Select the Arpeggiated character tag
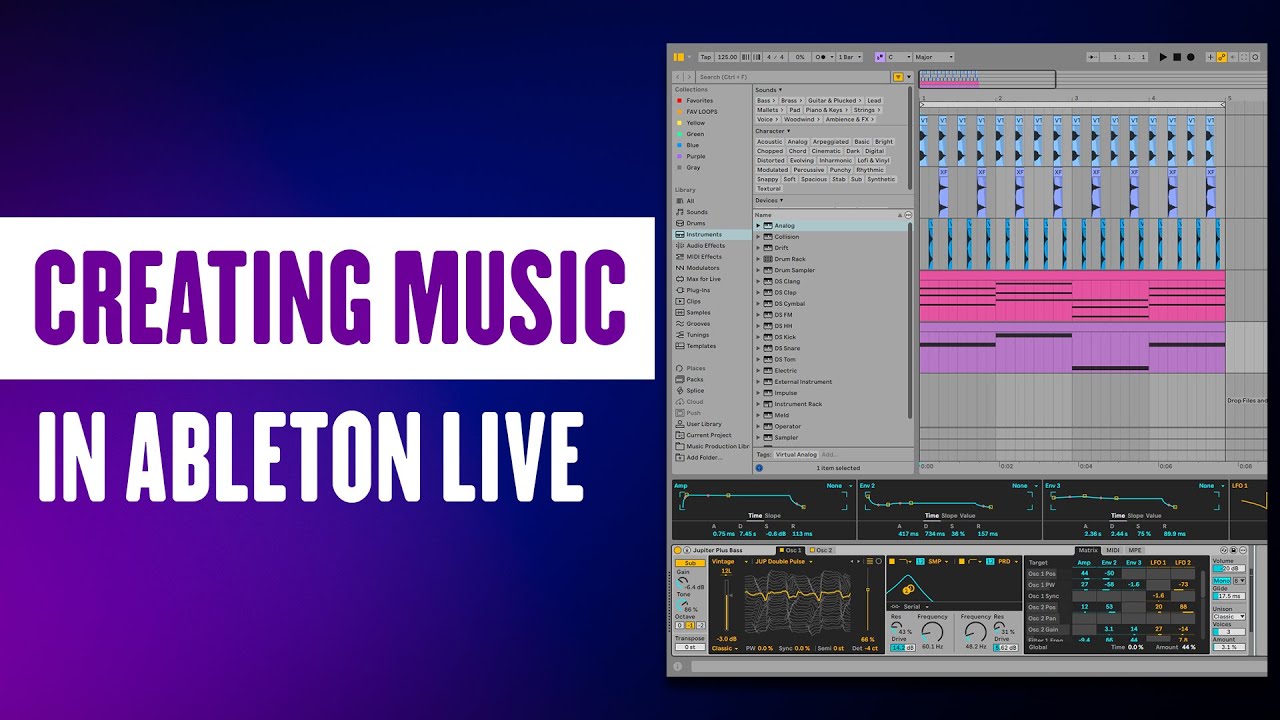This screenshot has width=1280, height=720. click(830, 142)
